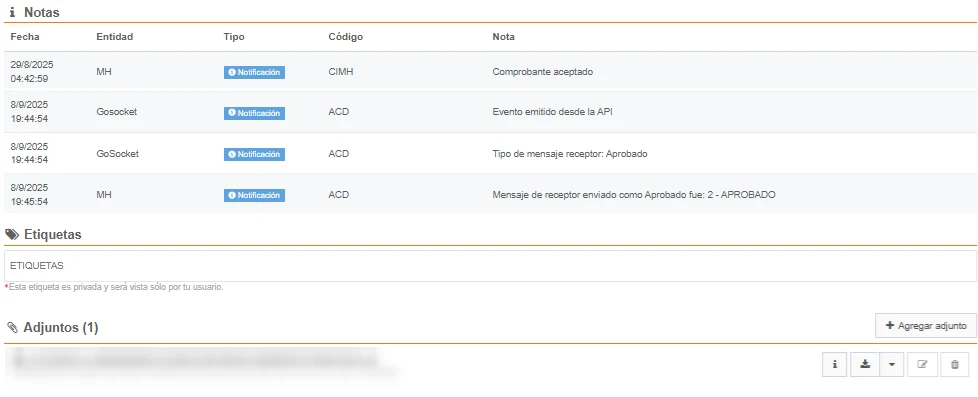Select the Comprobante aceptado note row
The height and width of the screenshot is (397, 978).
(x=490, y=72)
